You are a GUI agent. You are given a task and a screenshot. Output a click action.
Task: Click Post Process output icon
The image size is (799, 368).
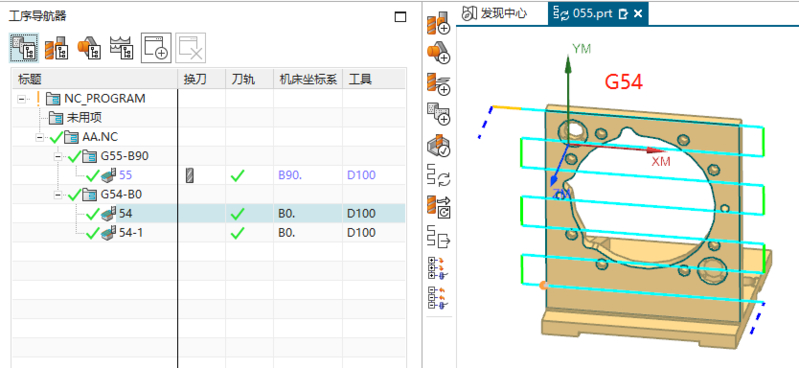click(x=439, y=238)
